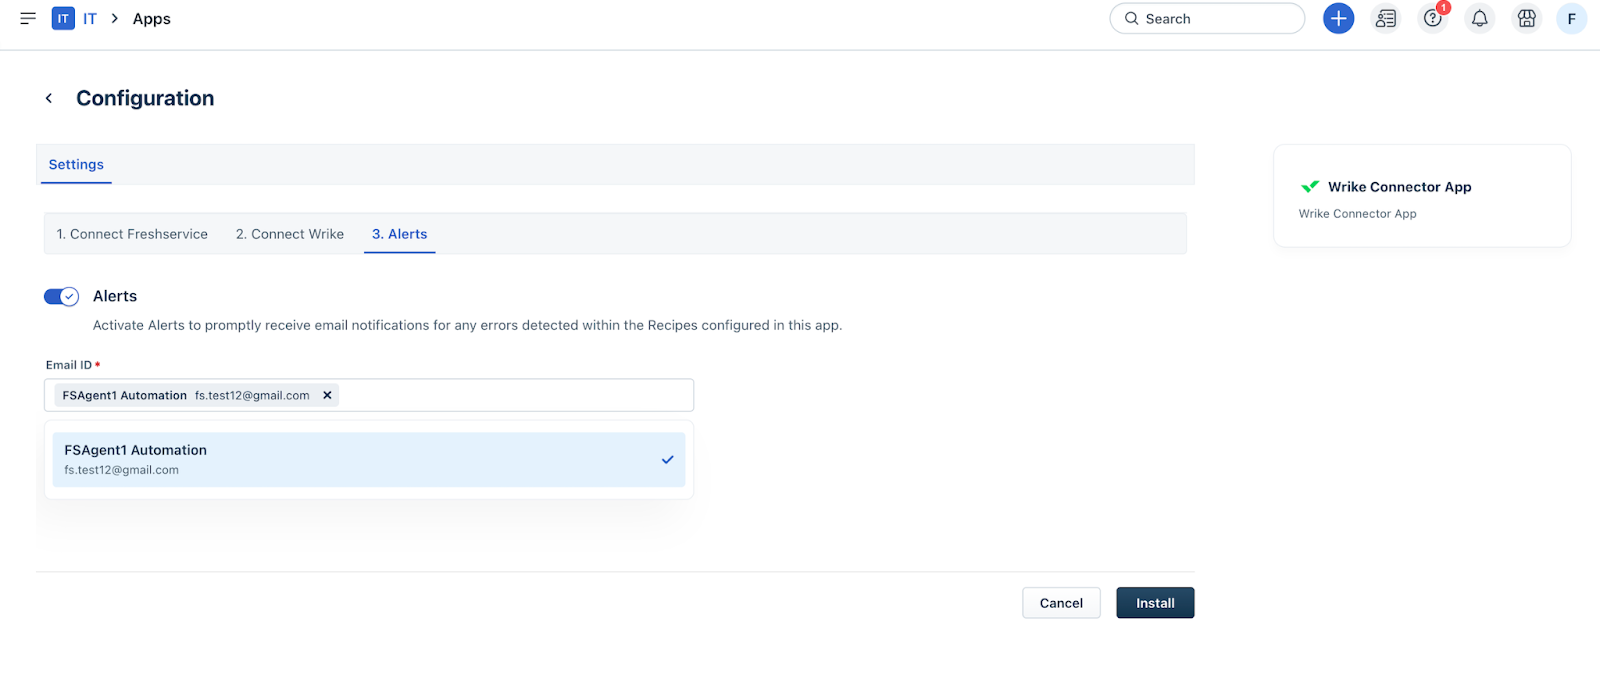1600x683 pixels.
Task: Click inside the Email ID field
Action: (369, 395)
